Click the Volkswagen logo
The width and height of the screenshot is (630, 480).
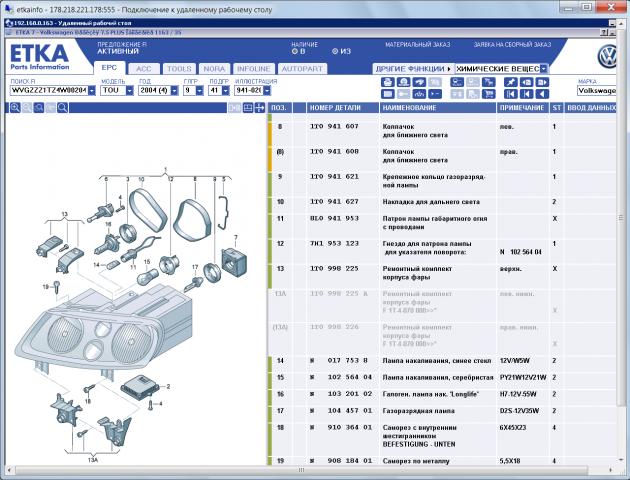(x=607, y=57)
